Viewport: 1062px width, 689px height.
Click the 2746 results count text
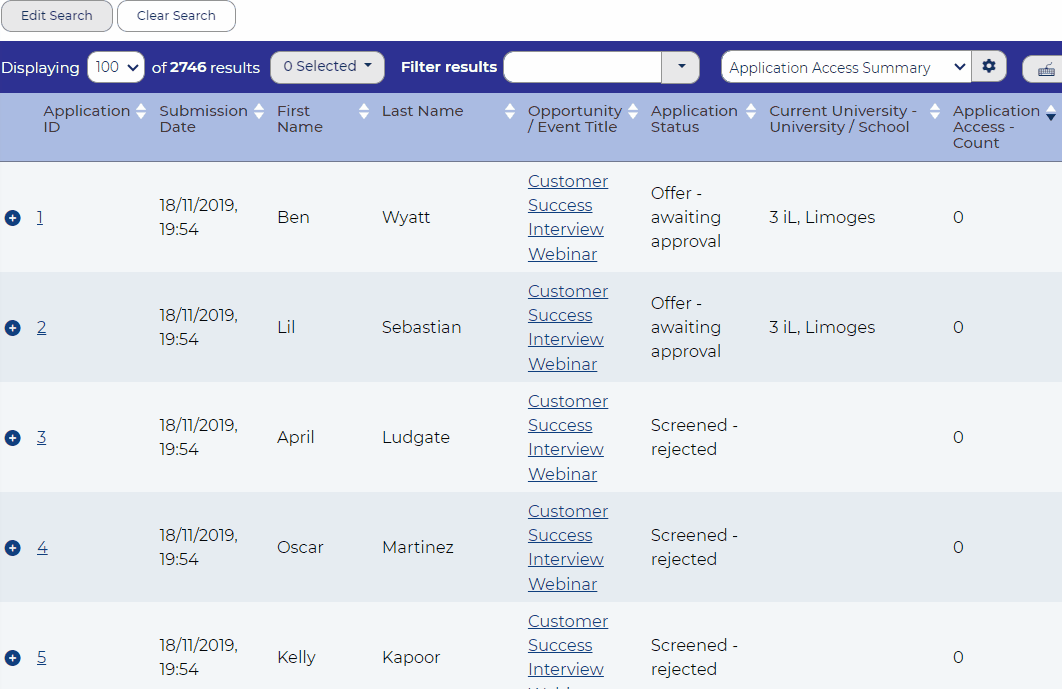pos(206,68)
